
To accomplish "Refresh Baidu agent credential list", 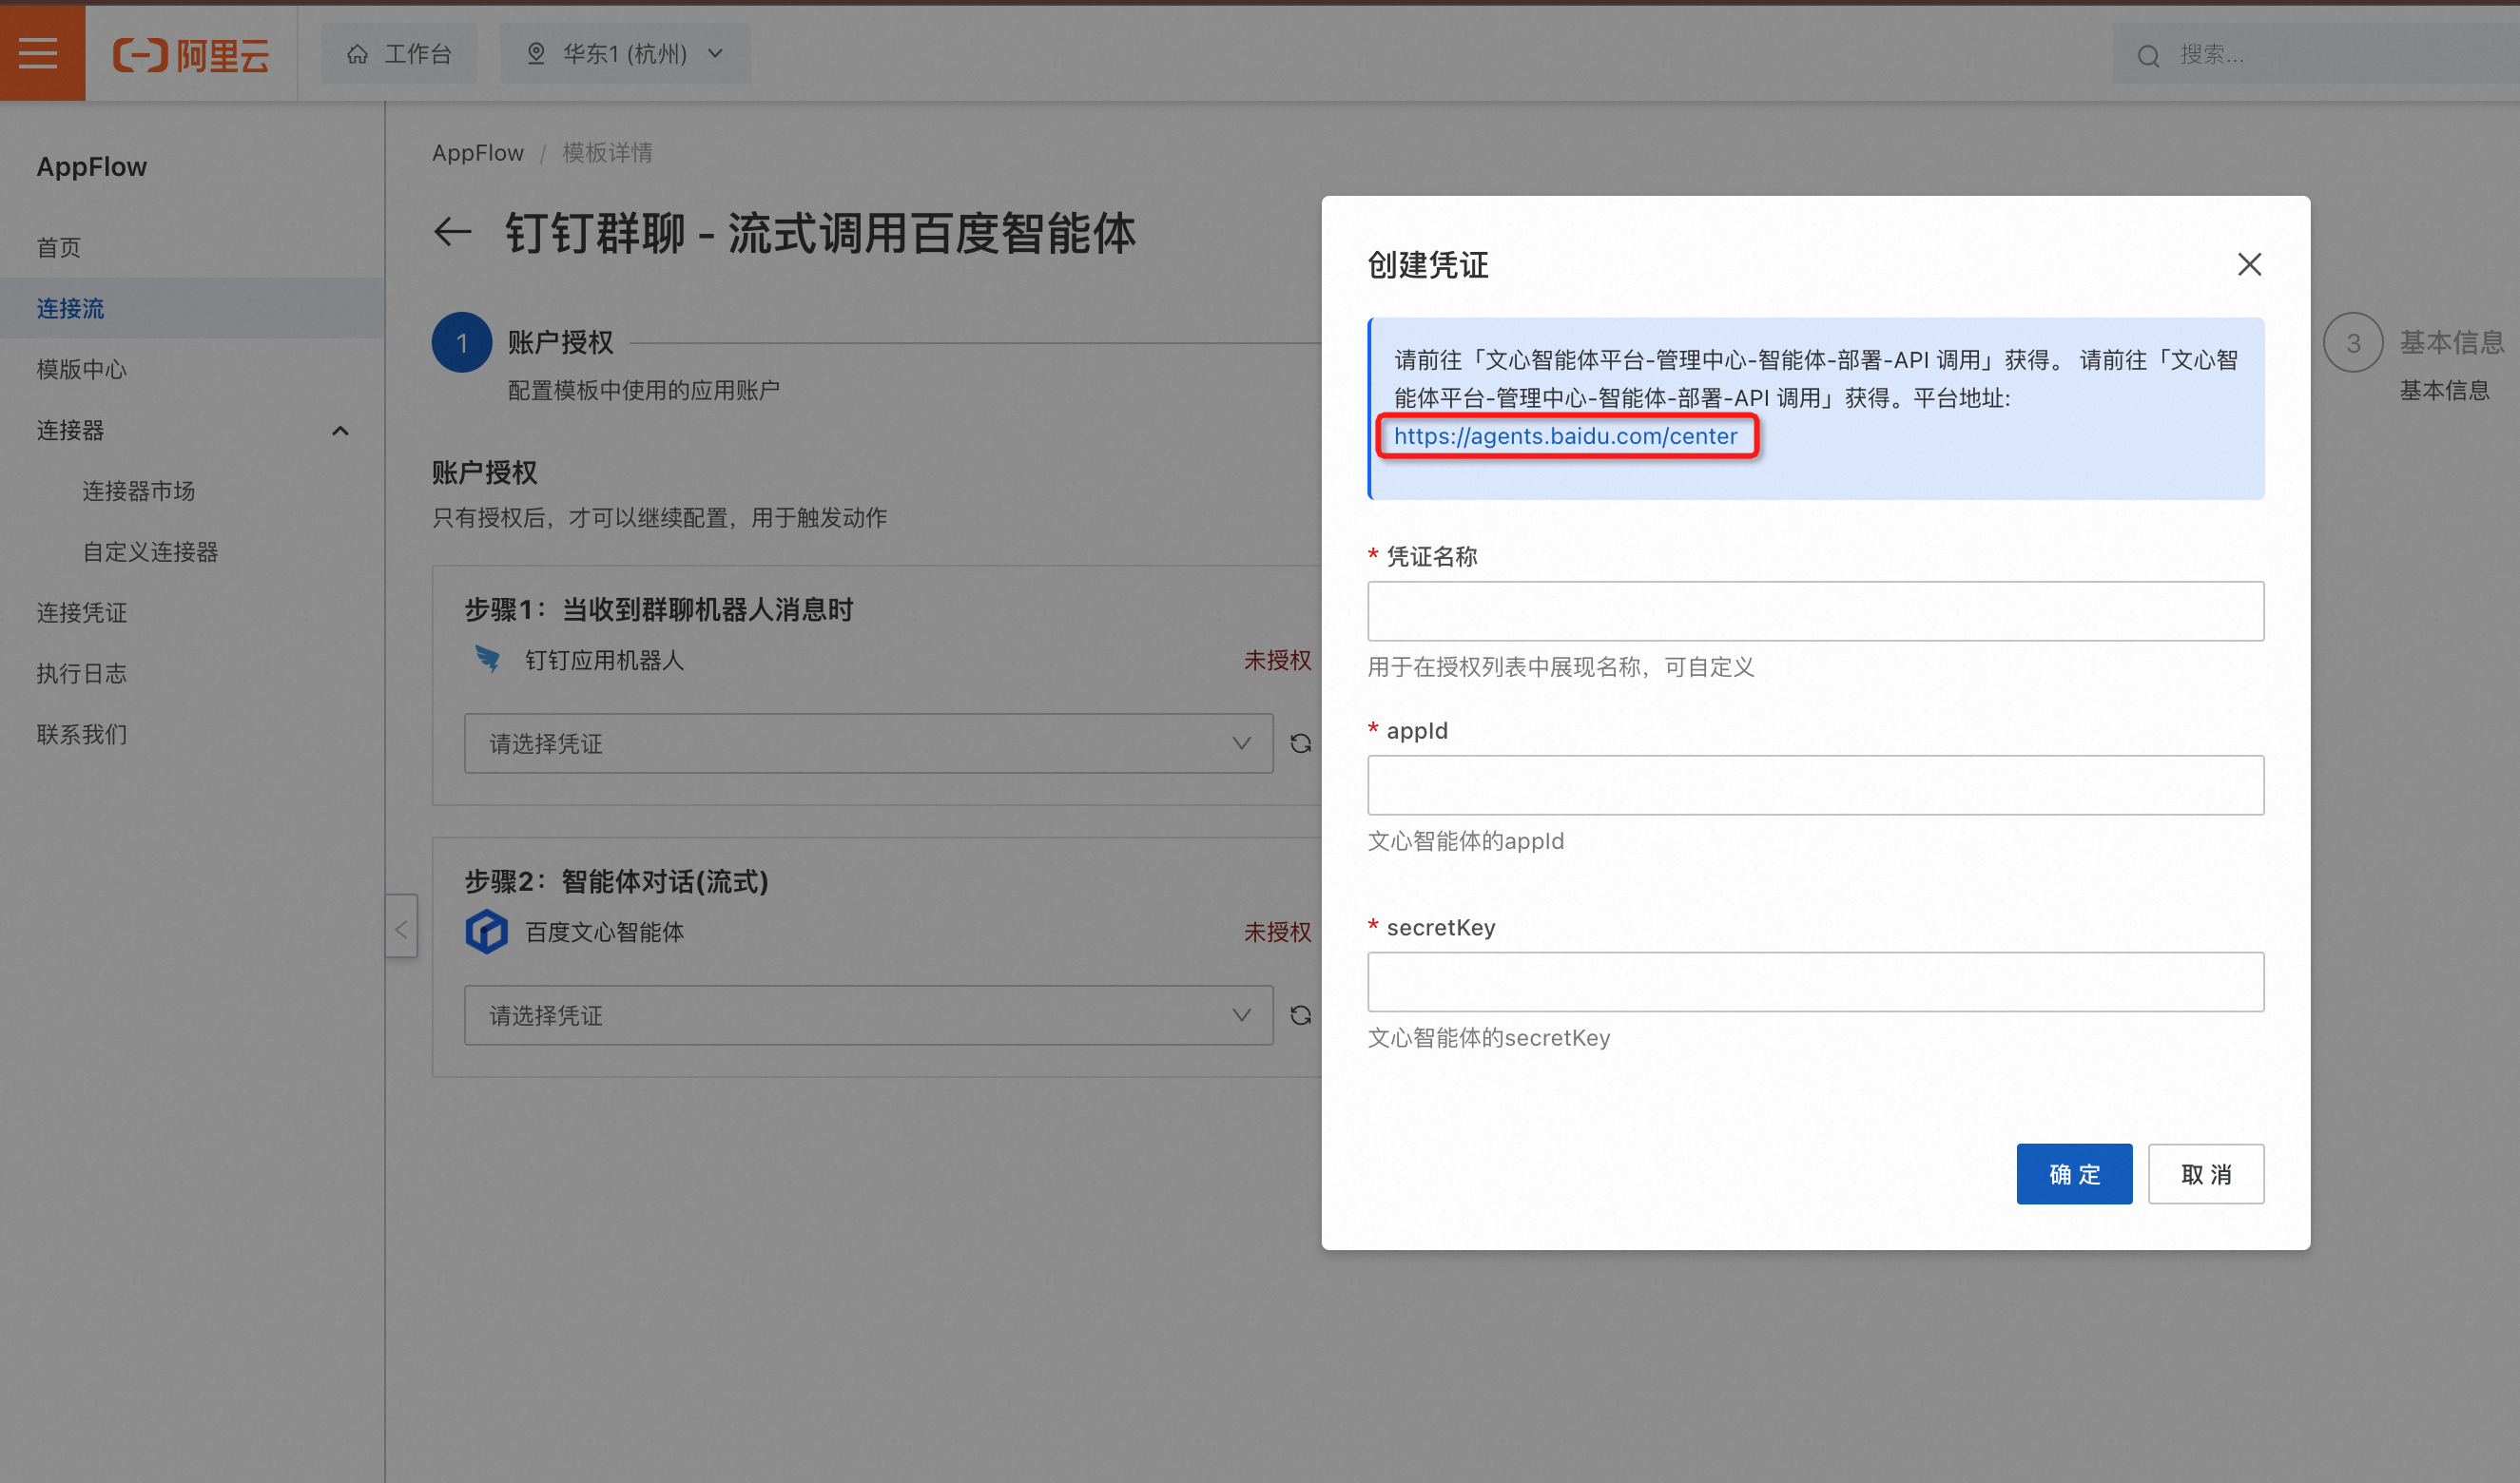I will pyautogui.click(x=1300, y=1015).
